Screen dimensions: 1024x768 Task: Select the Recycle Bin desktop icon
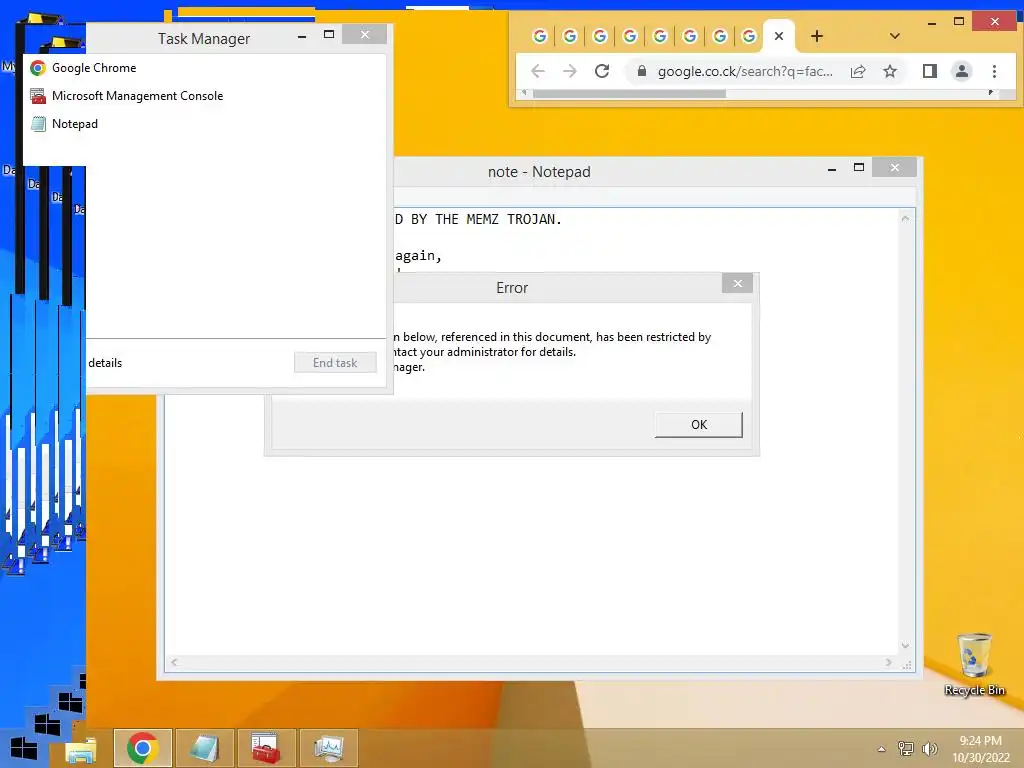(974, 664)
